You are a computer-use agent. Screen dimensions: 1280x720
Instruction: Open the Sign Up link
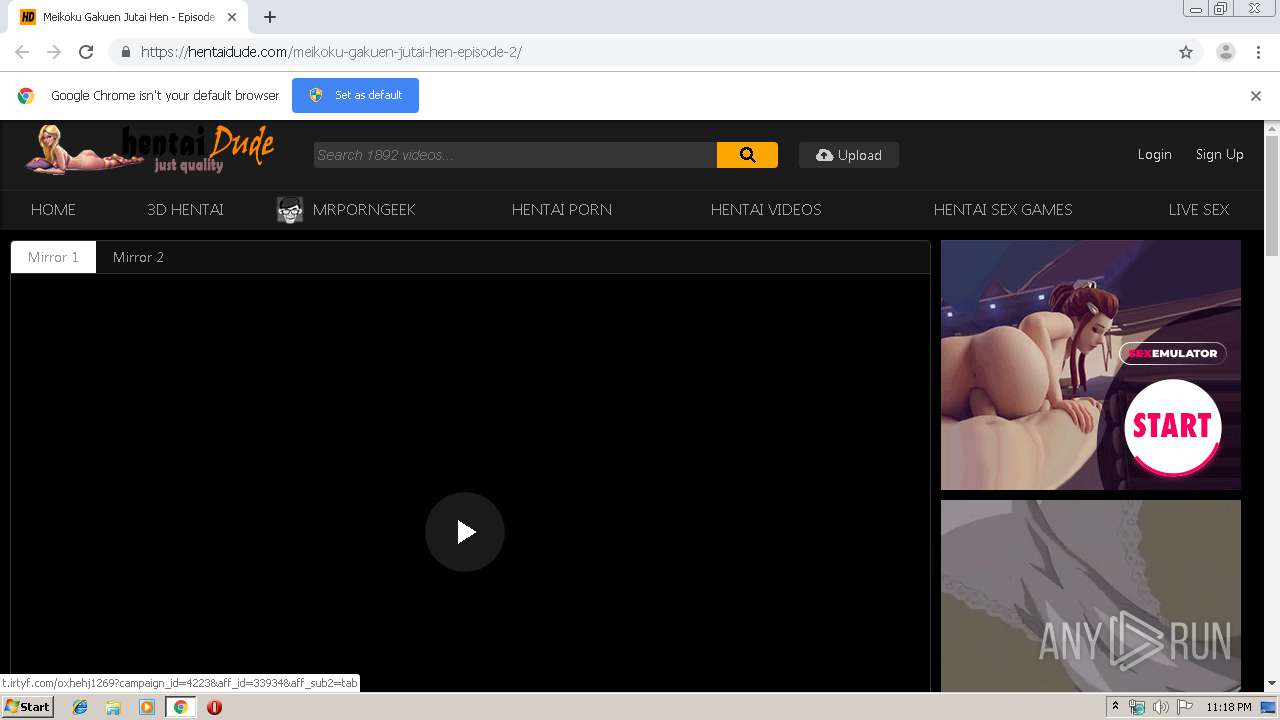point(1220,155)
